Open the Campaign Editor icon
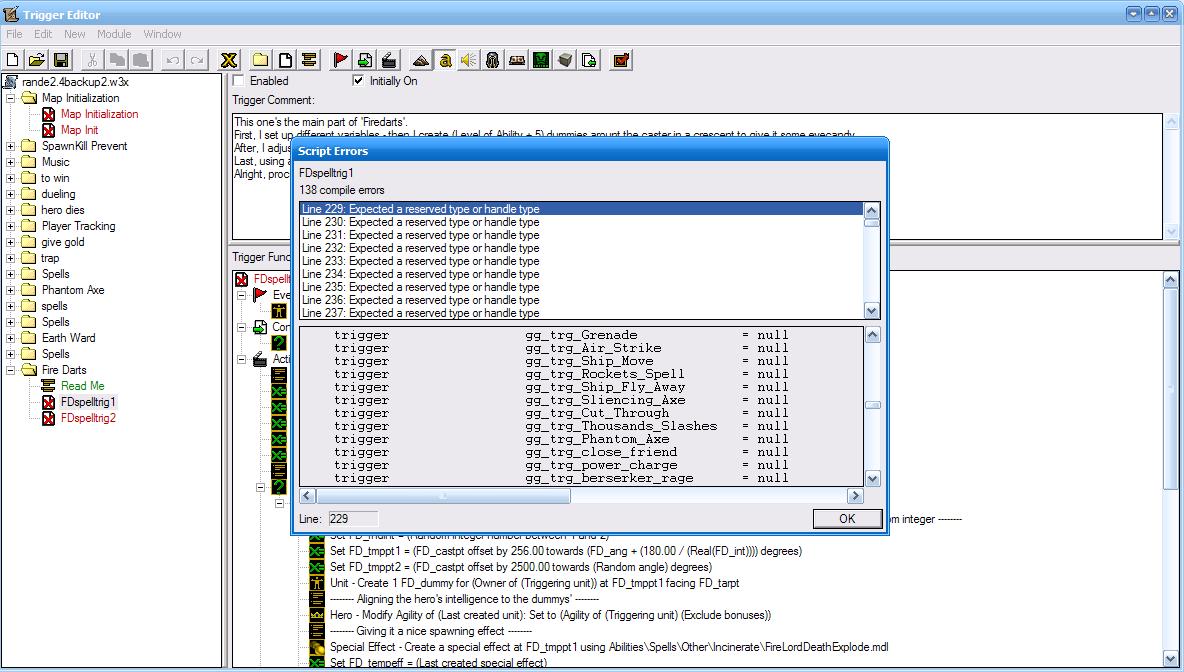This screenshot has width=1184, height=672. 517,60
